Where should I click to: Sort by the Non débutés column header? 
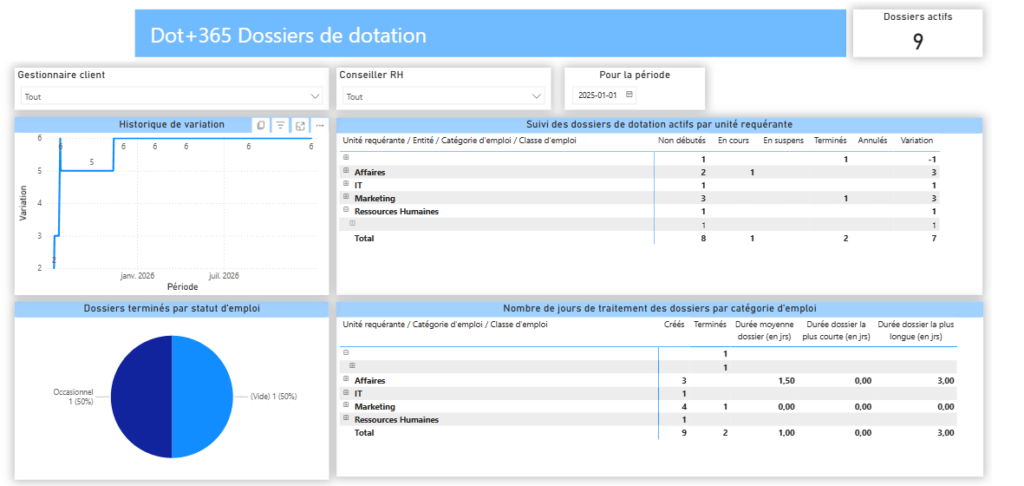click(681, 141)
